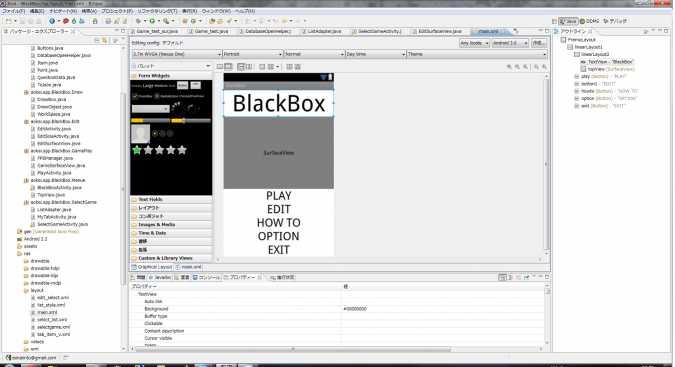Expand the Time & Date palette category
Image resolution: width=675 pixels, height=367 pixels.
pyautogui.click(x=171, y=233)
